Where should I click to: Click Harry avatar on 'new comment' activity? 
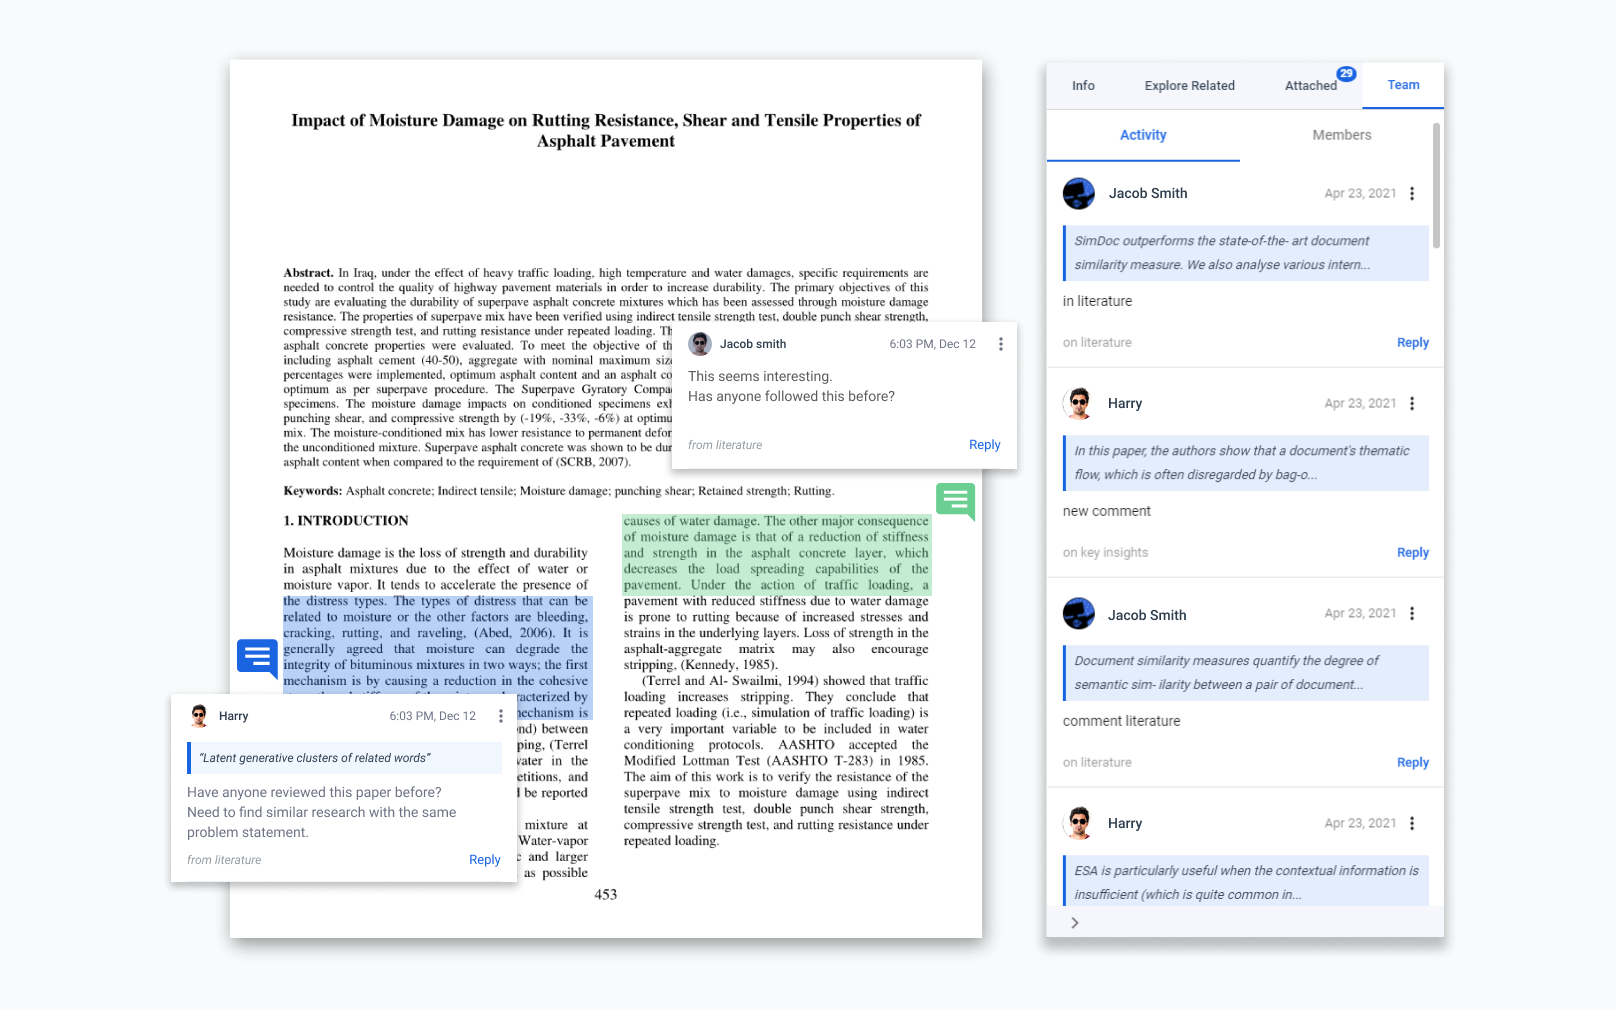pyautogui.click(x=1078, y=403)
